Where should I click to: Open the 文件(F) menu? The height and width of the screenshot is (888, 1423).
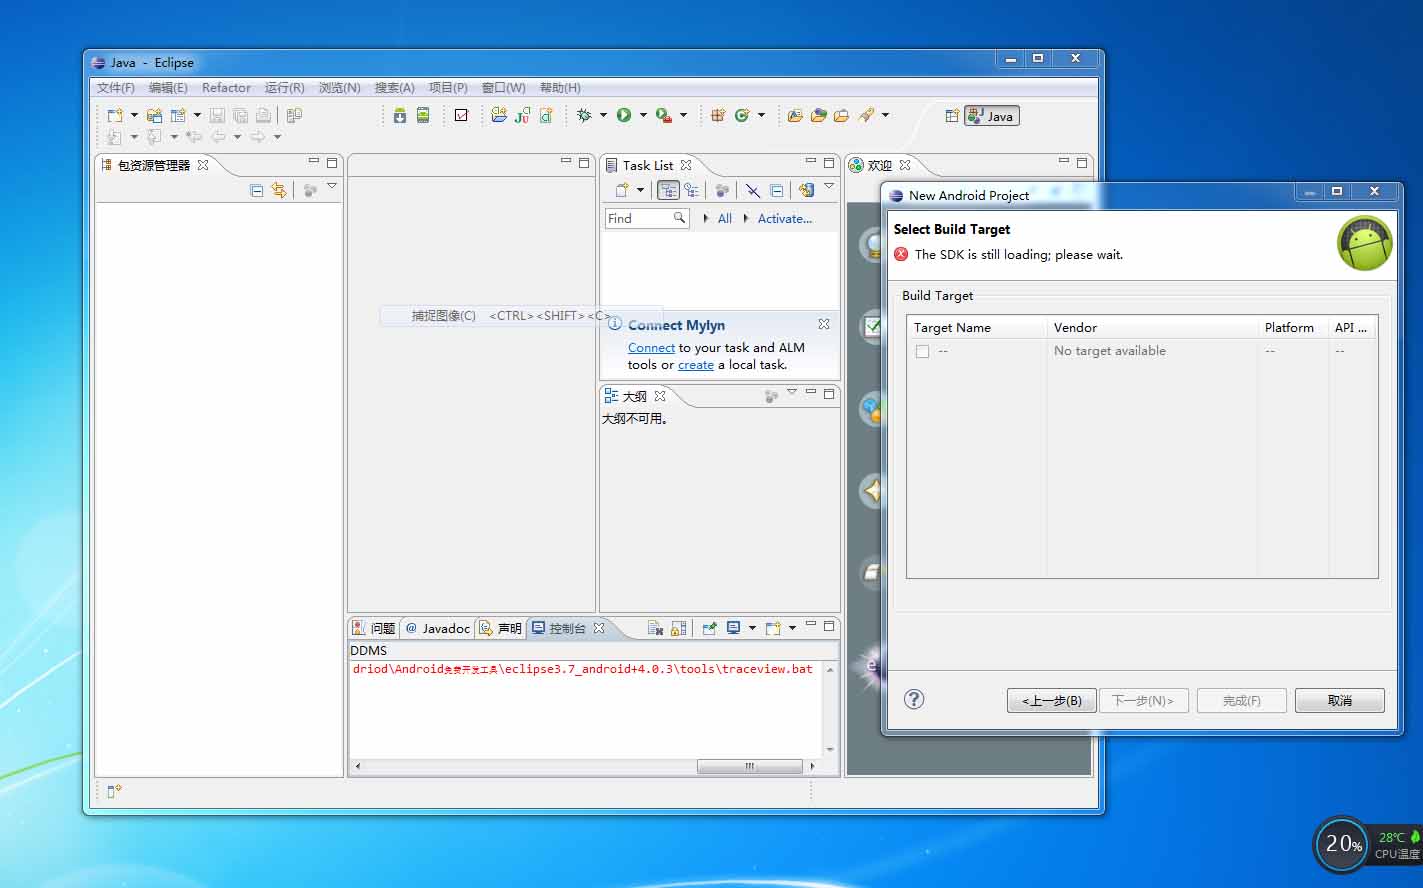click(116, 88)
